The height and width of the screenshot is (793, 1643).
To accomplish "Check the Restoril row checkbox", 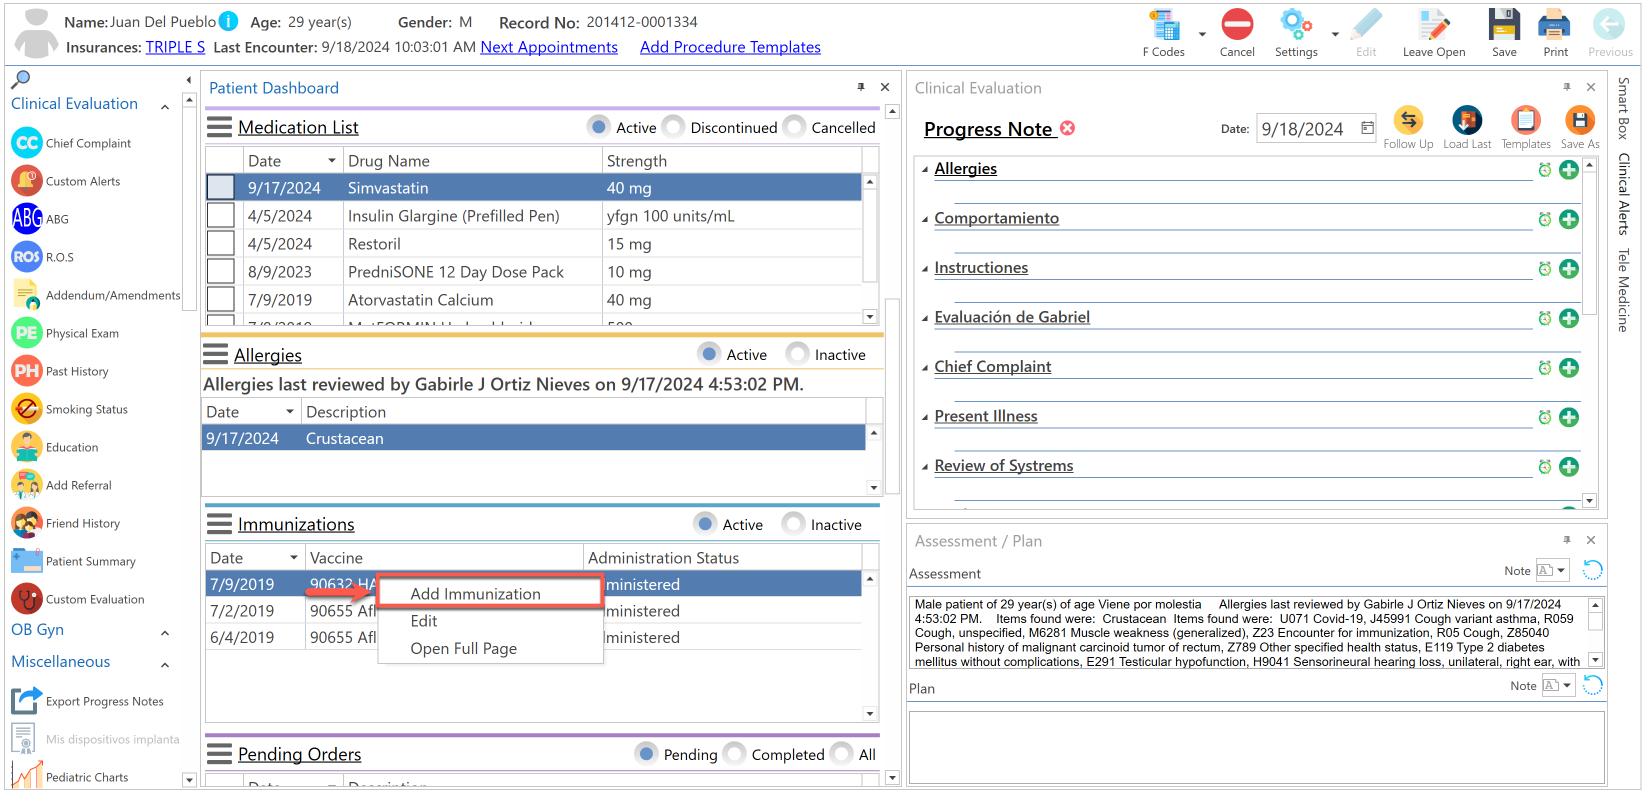I will [x=220, y=243].
